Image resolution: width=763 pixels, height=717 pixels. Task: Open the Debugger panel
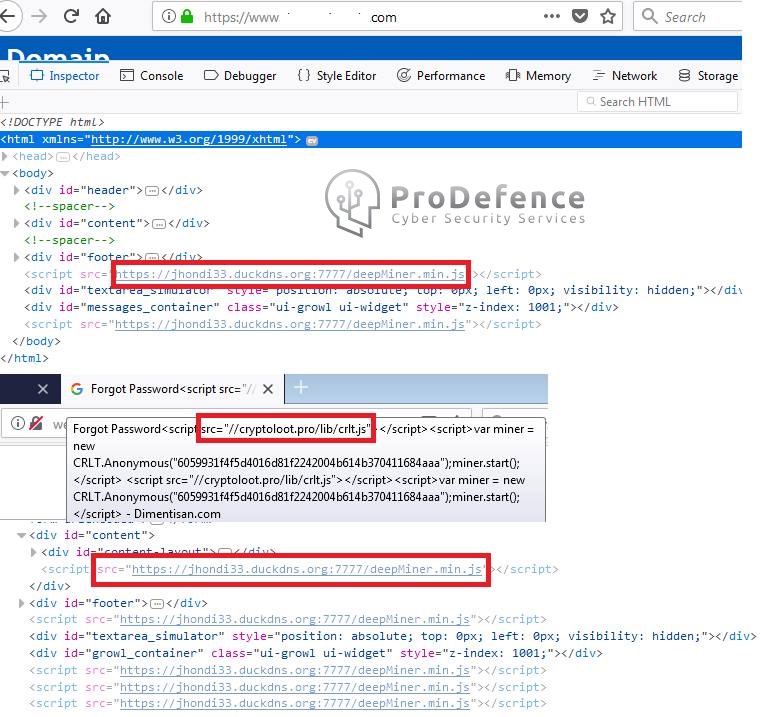[x=240, y=76]
